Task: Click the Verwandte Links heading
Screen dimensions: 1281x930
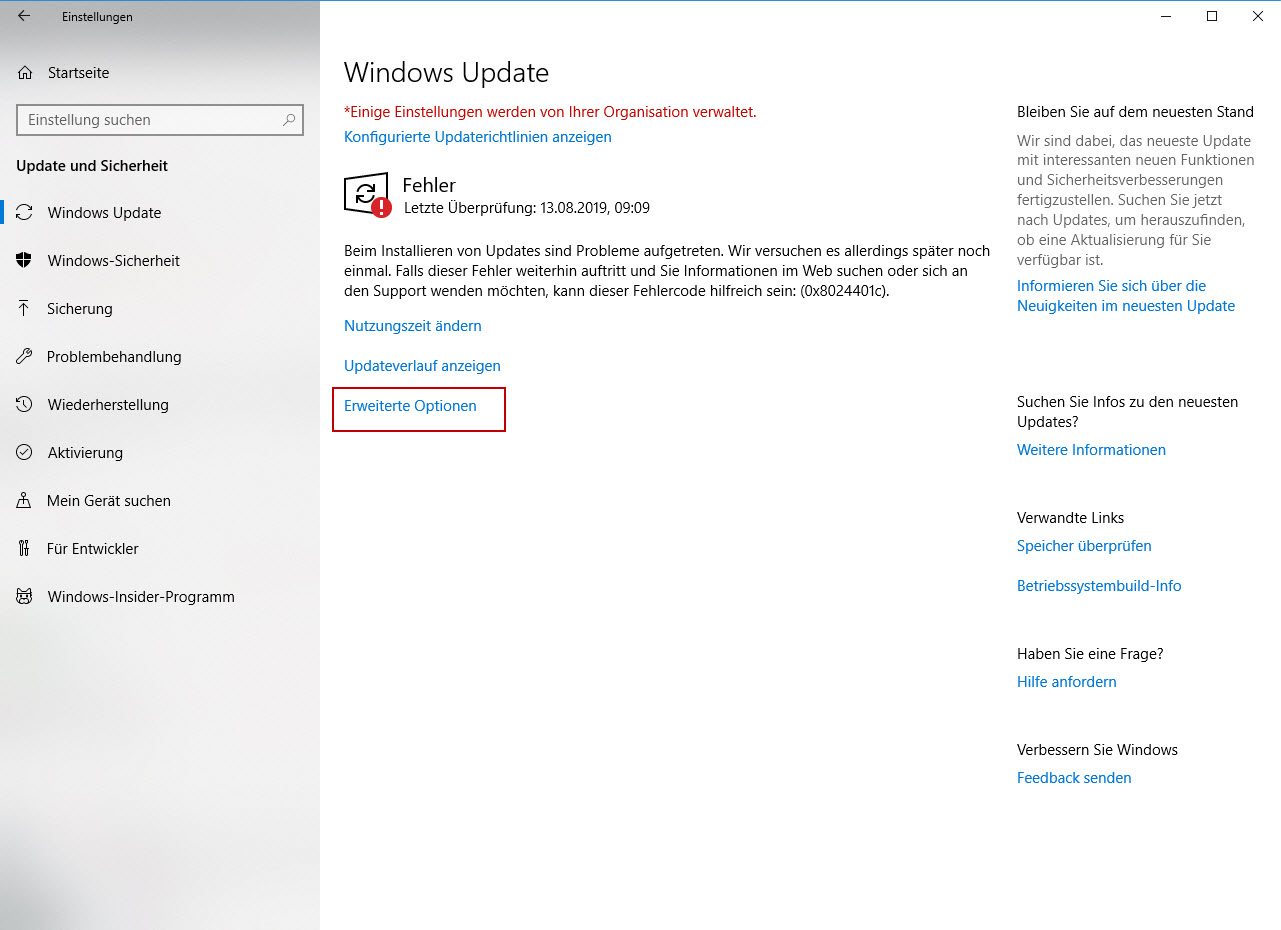Action: pyautogui.click(x=1071, y=518)
